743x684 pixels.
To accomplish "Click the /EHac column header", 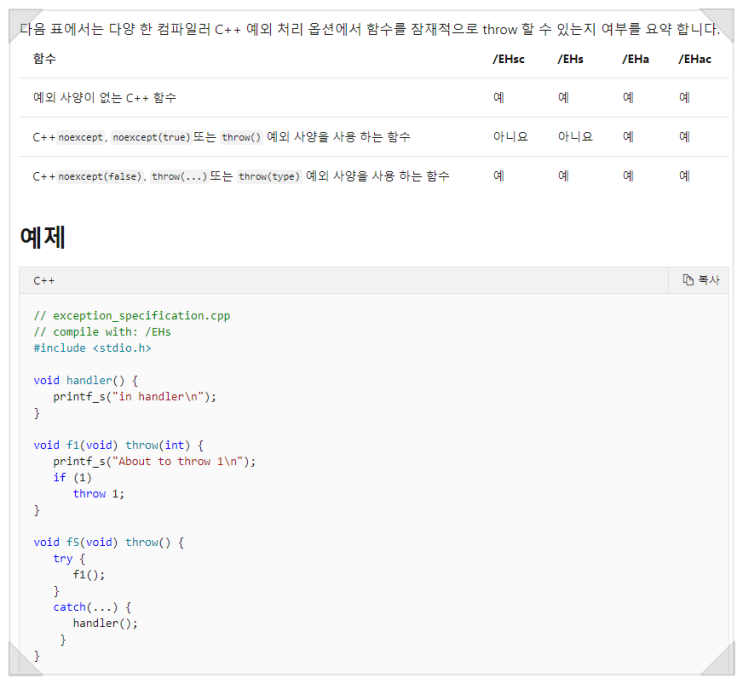I will [695, 59].
